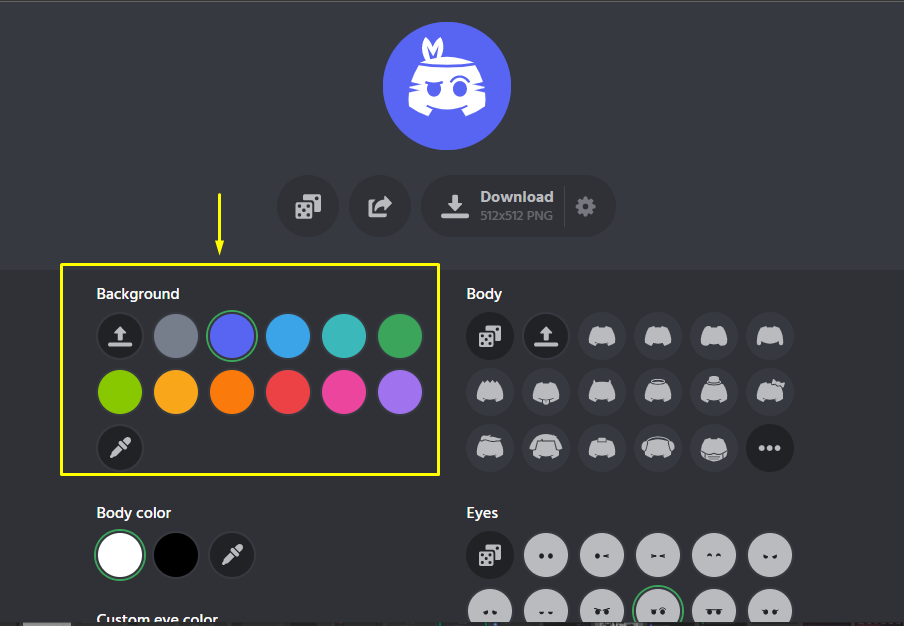The width and height of the screenshot is (904, 626).
Task: Select the raised eyebrow eyes option
Action: 657,606
